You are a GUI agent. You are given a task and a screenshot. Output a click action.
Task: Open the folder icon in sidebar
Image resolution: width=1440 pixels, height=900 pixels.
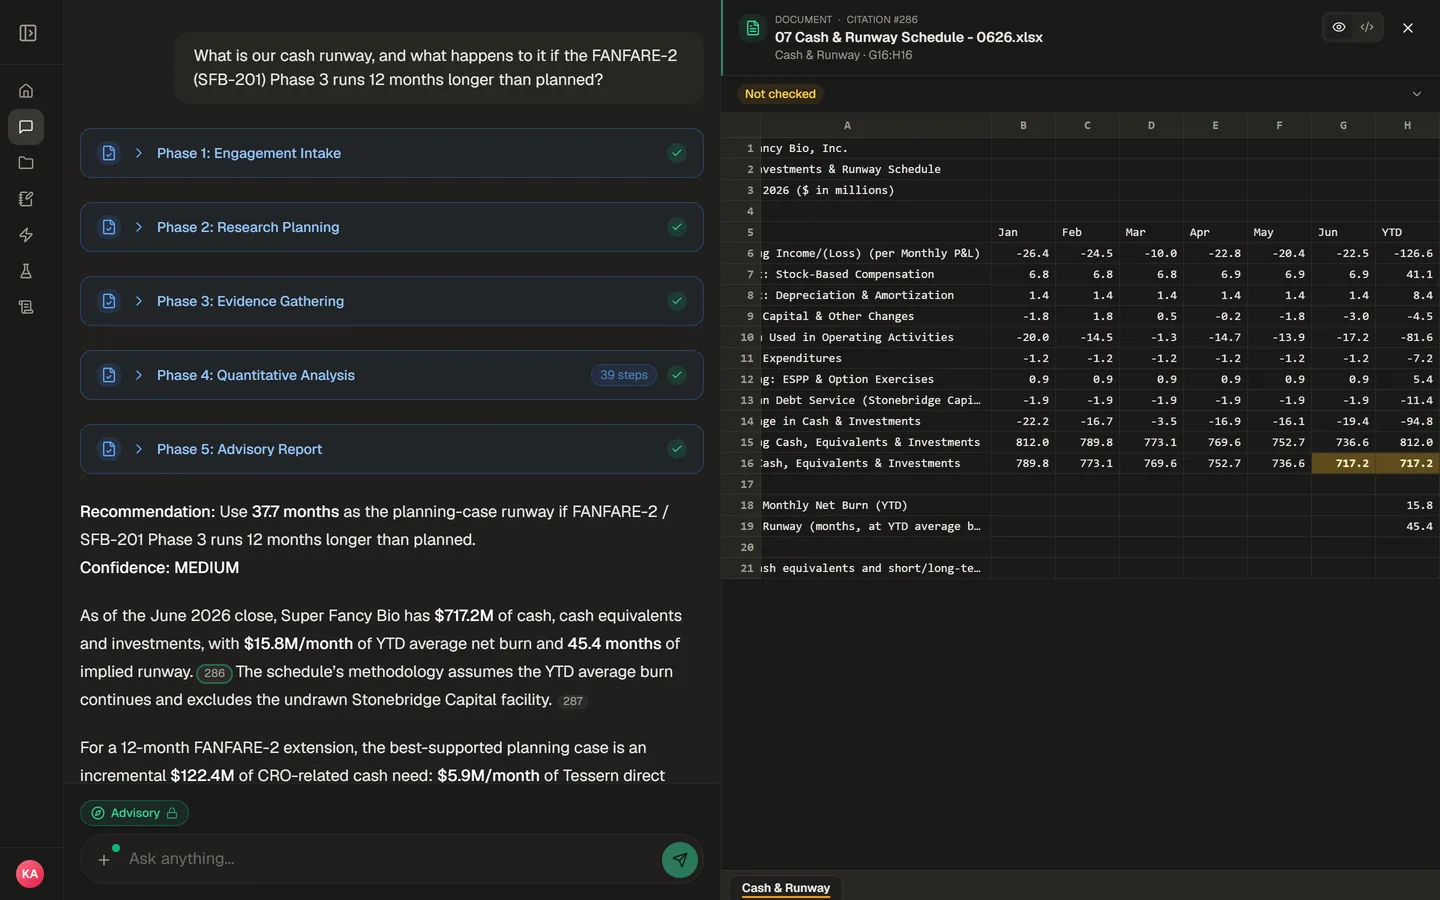pos(26,163)
